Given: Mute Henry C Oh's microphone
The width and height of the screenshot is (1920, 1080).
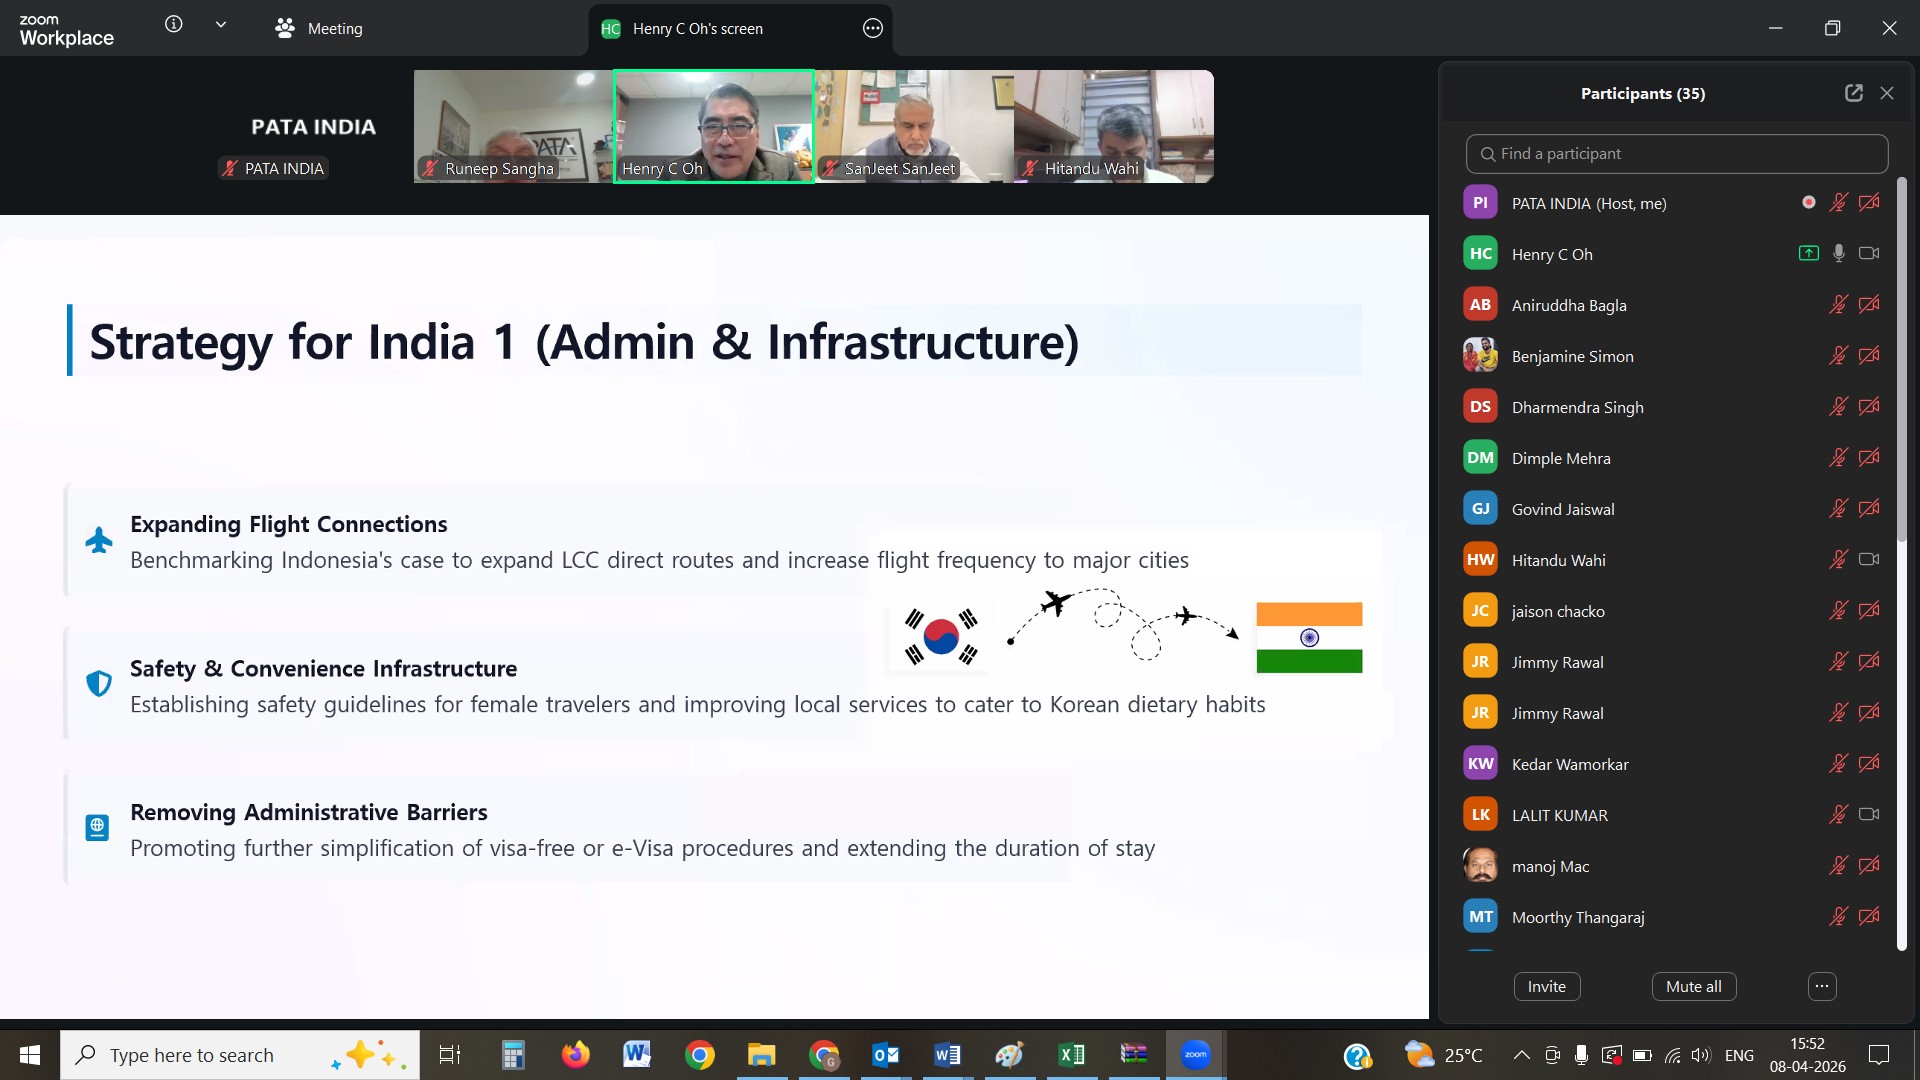Looking at the screenshot, I should pos(1838,253).
